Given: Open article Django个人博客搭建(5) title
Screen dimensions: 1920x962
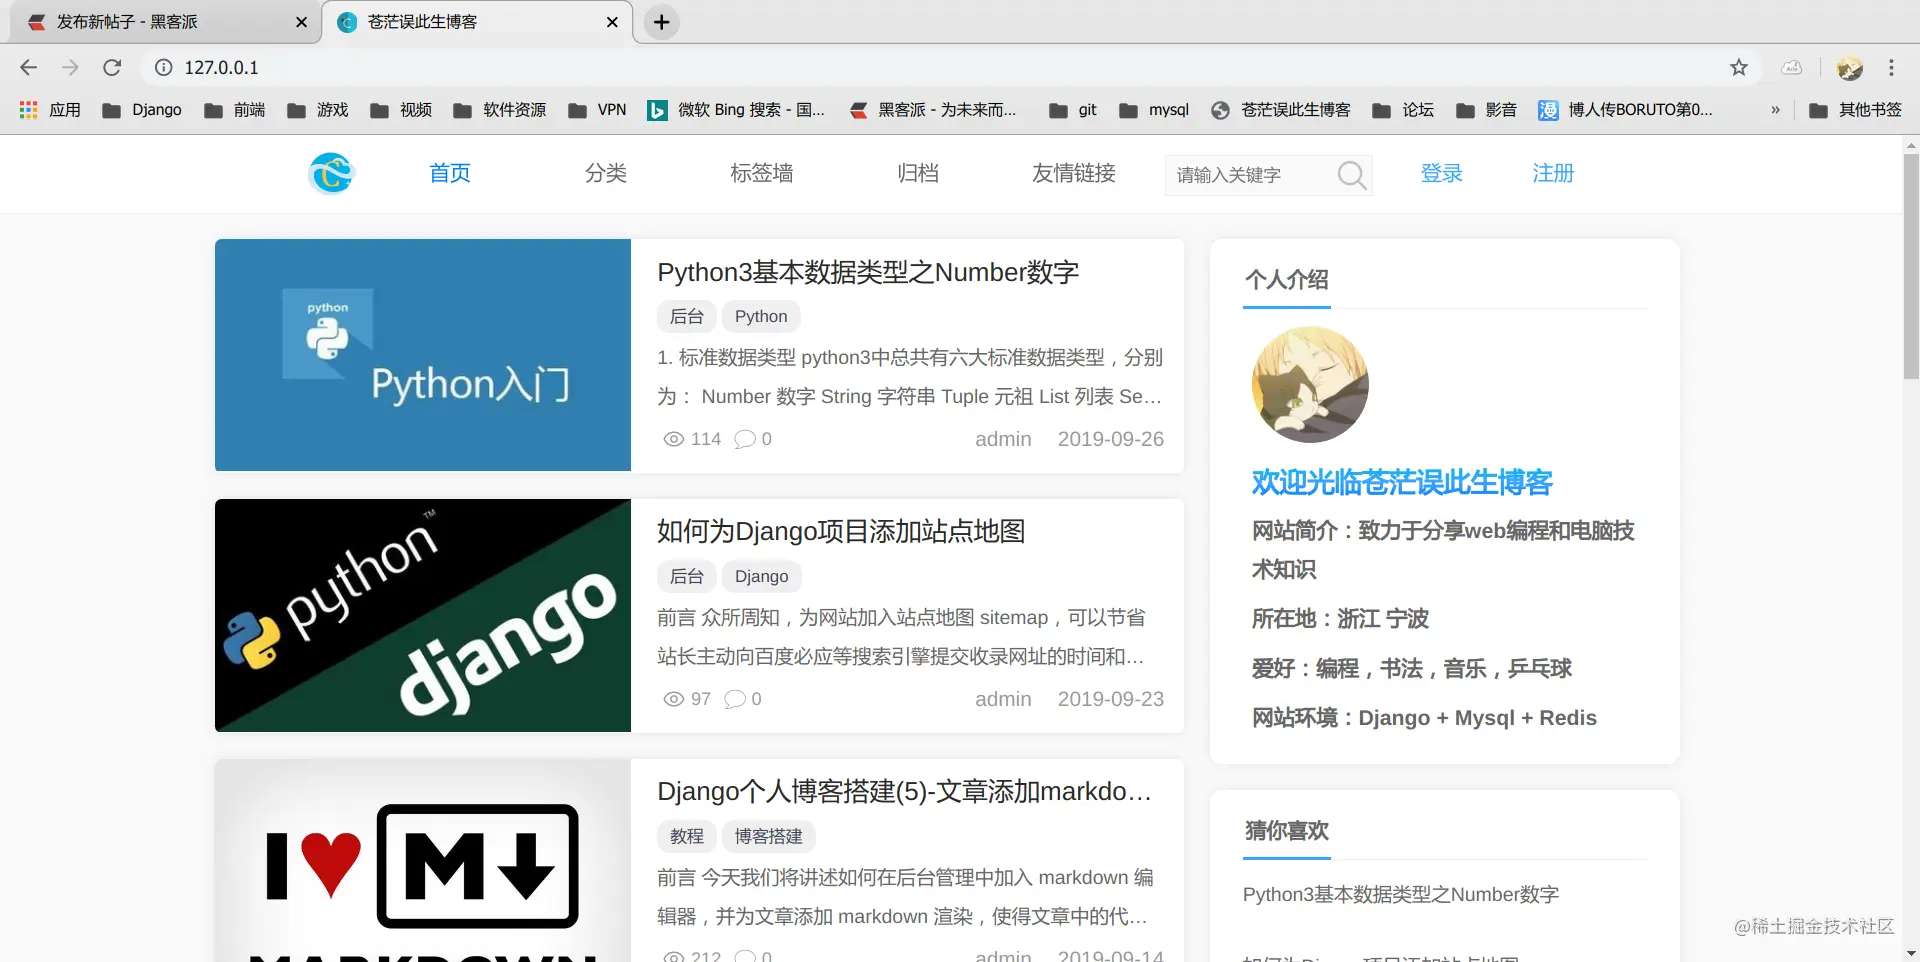Looking at the screenshot, I should (904, 791).
